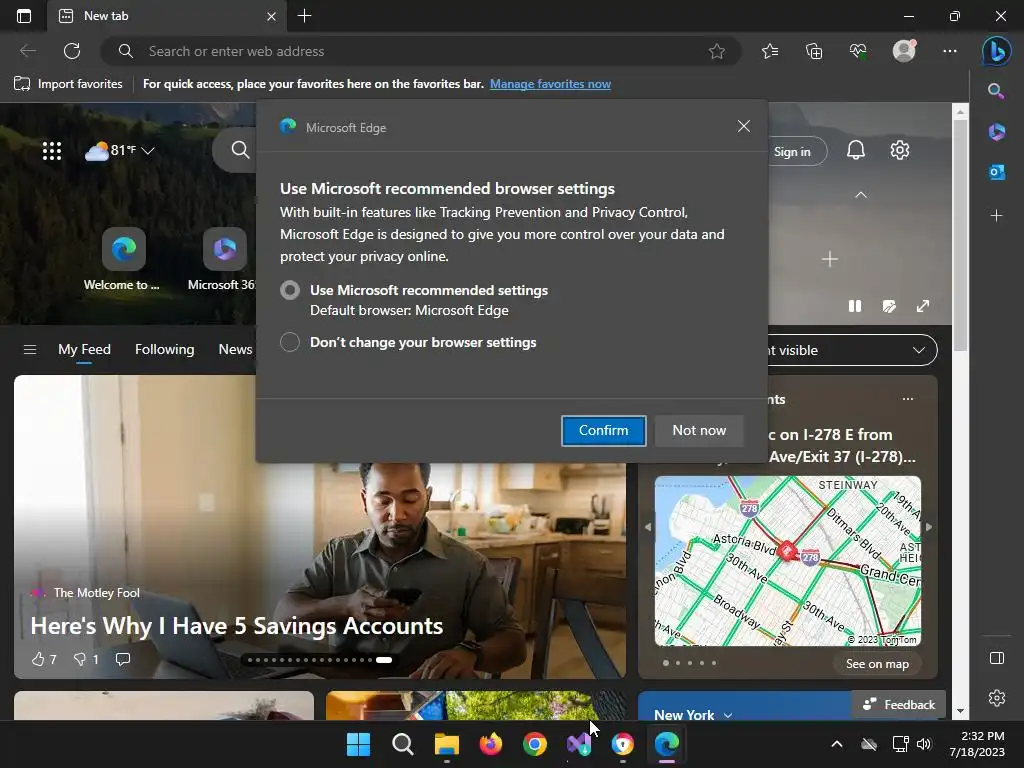The height and width of the screenshot is (768, 1024).
Task: Show hidden system tray icons
Action: coord(837,744)
